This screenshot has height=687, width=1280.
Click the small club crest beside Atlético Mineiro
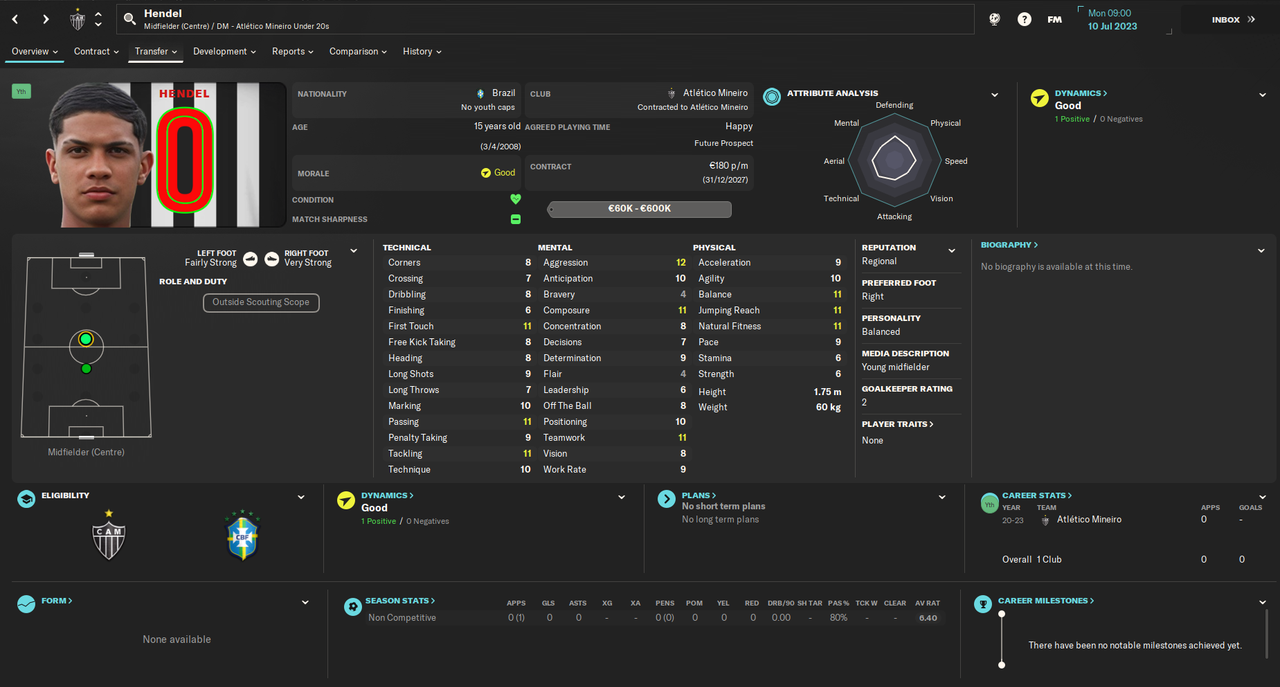coord(672,93)
